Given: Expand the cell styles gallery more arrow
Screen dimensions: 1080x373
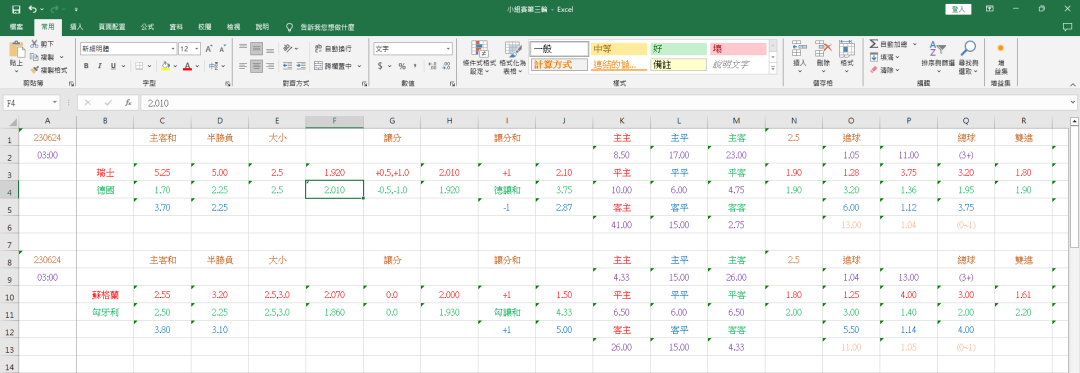Looking at the screenshot, I should (773, 69).
